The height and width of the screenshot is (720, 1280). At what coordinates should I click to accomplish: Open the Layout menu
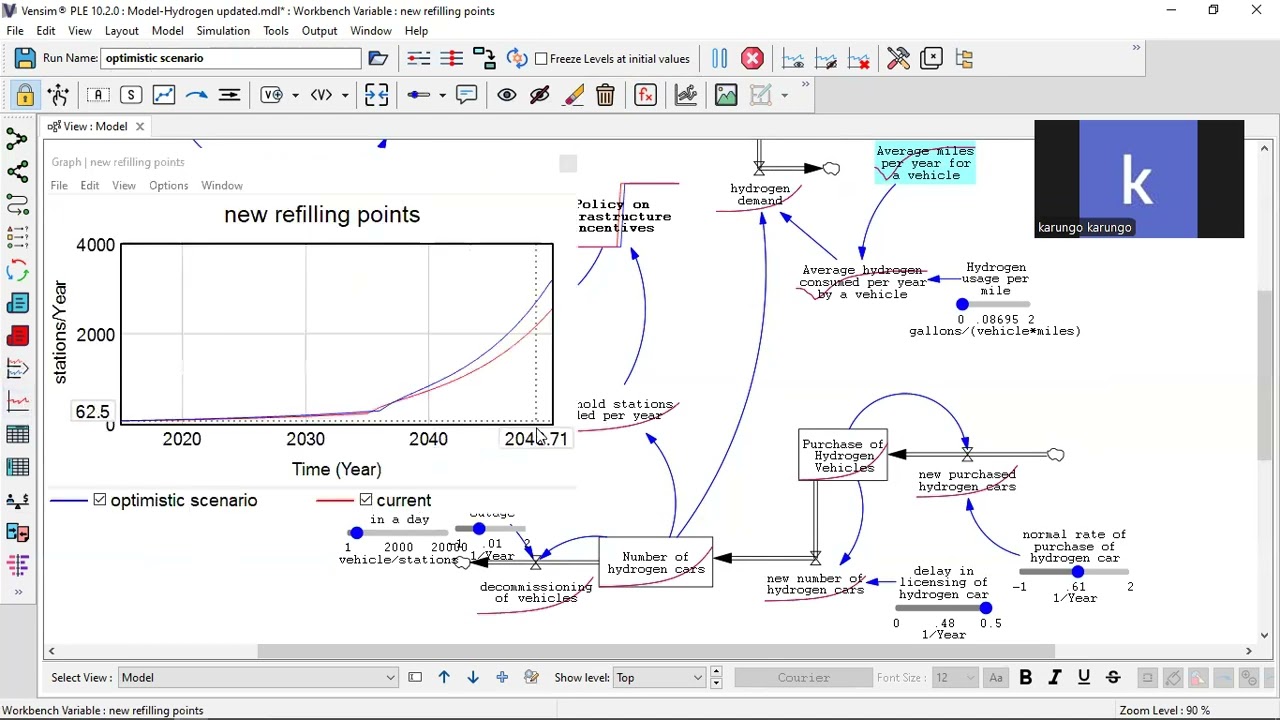121,31
